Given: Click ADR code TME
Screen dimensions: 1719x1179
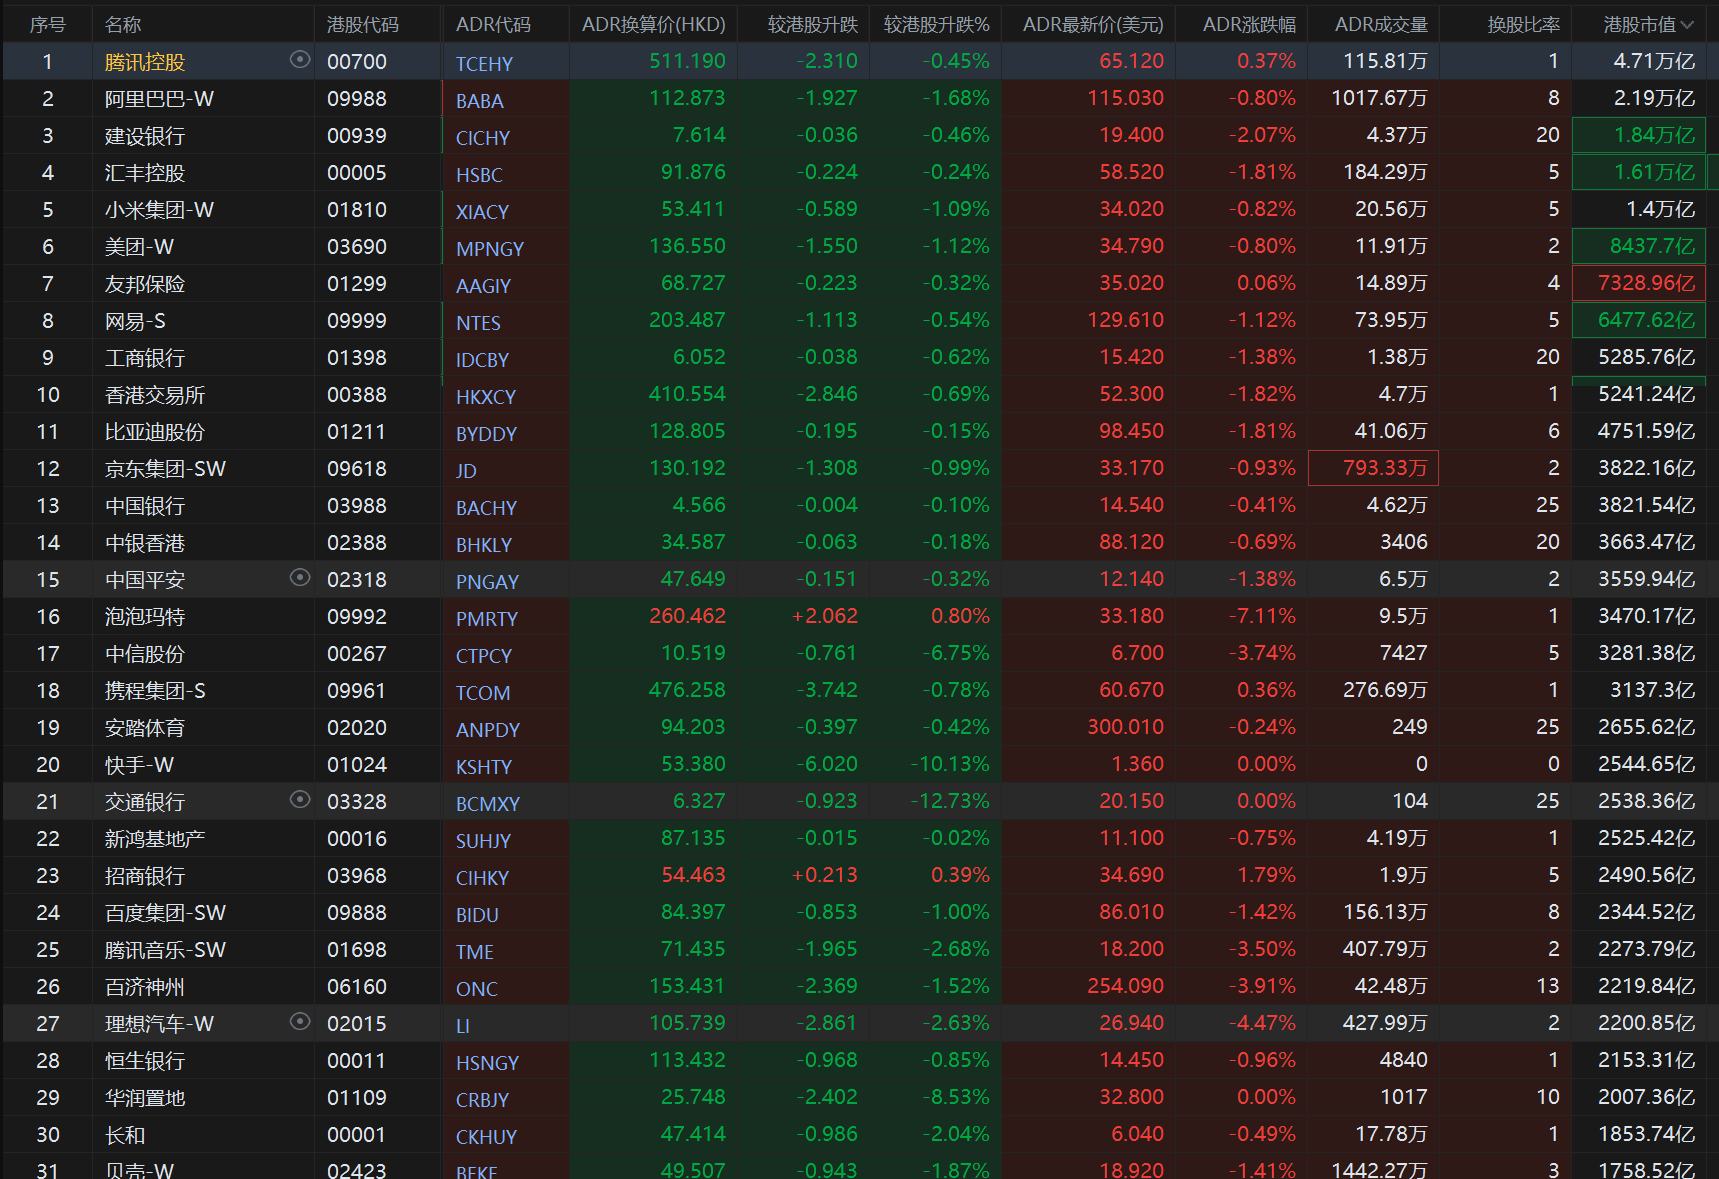Looking at the screenshot, I should coord(475,951).
